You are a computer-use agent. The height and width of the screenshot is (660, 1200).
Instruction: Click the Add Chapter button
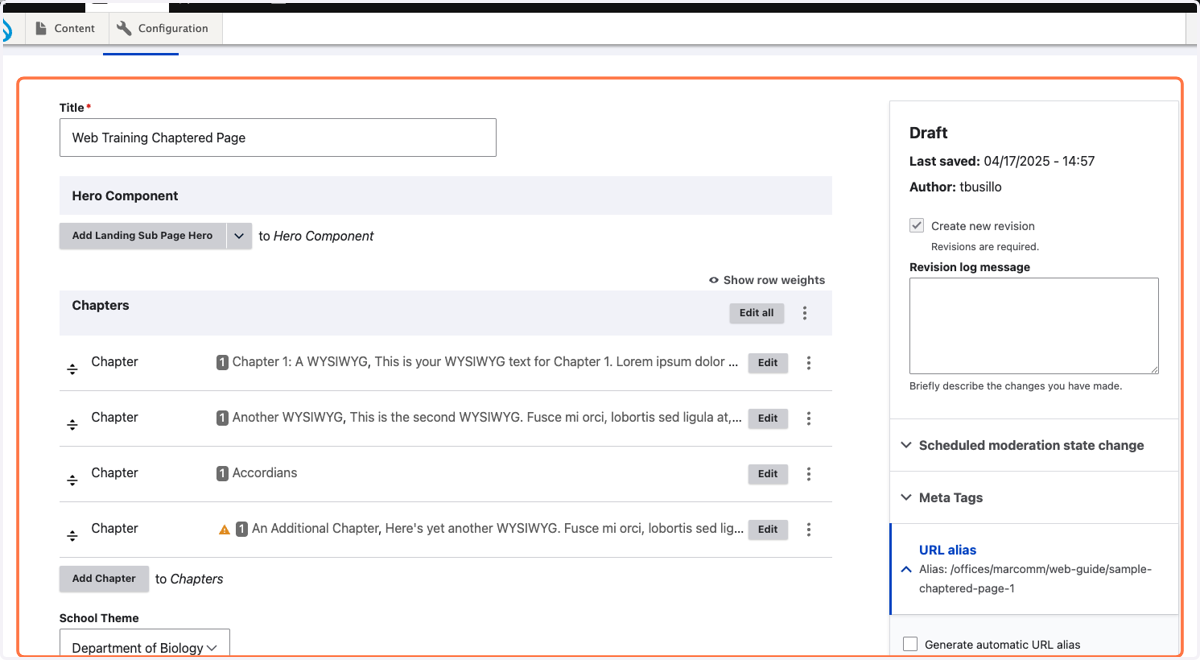coord(104,578)
